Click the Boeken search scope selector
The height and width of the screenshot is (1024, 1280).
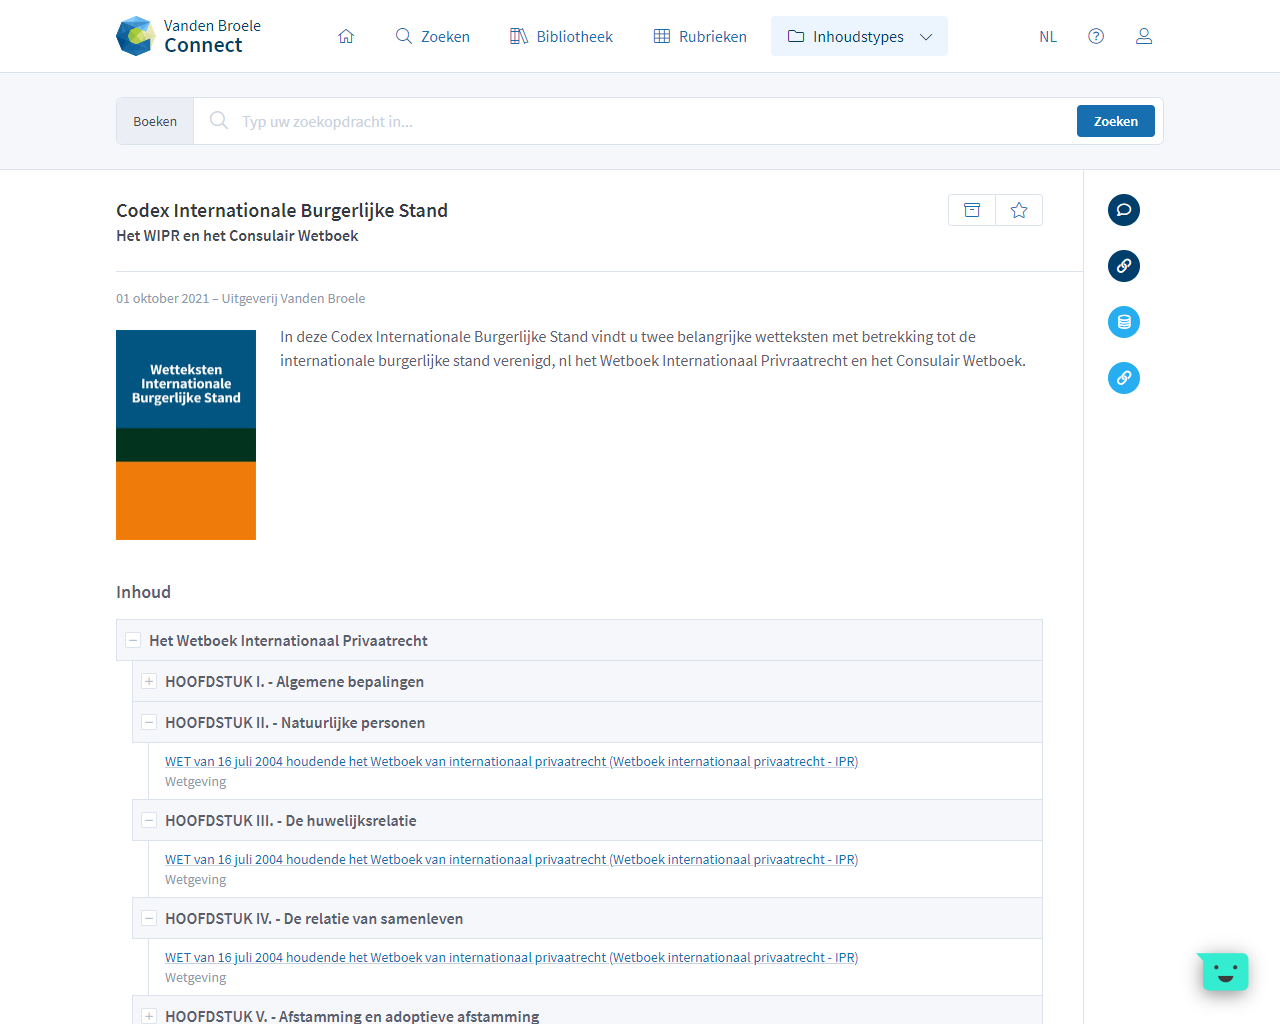coord(155,121)
